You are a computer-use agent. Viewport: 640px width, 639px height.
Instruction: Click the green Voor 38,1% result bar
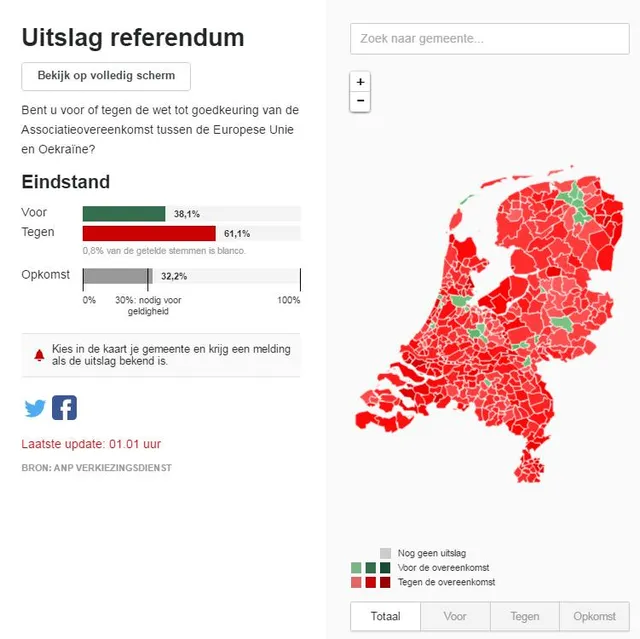[x=124, y=214]
